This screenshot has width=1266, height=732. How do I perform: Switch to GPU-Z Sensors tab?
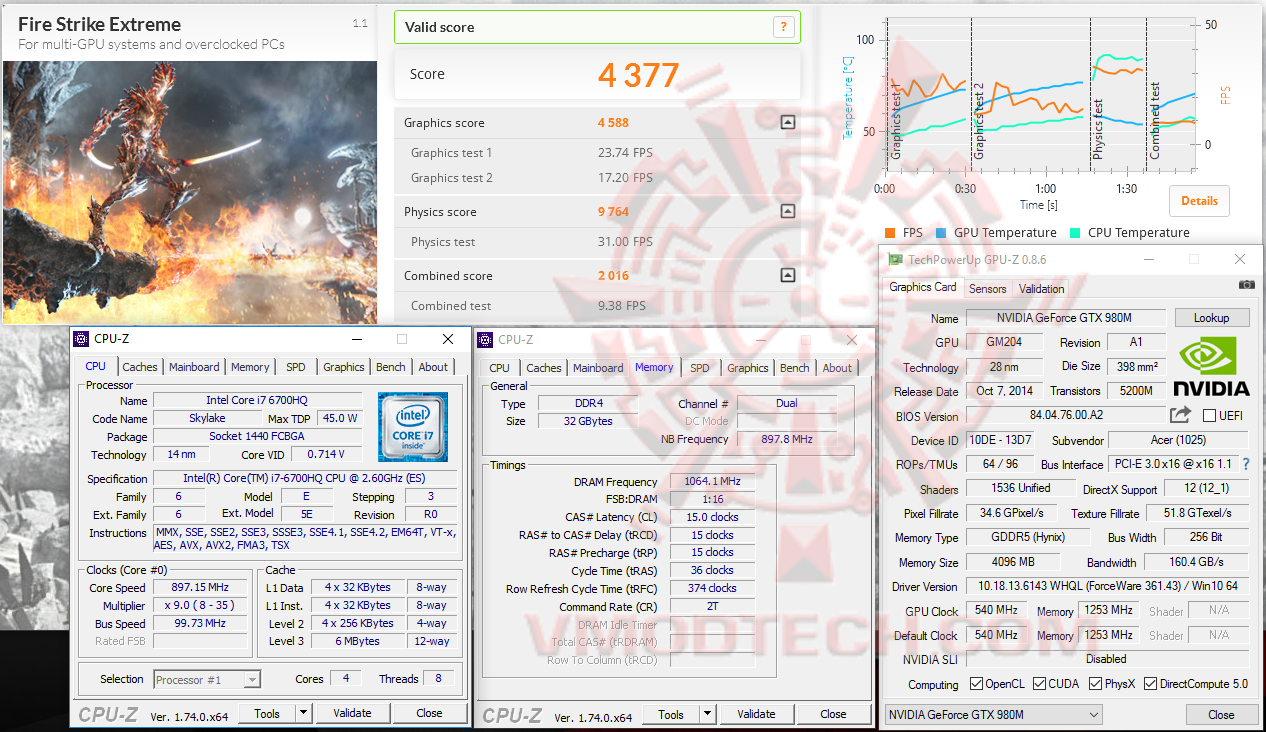click(x=987, y=288)
